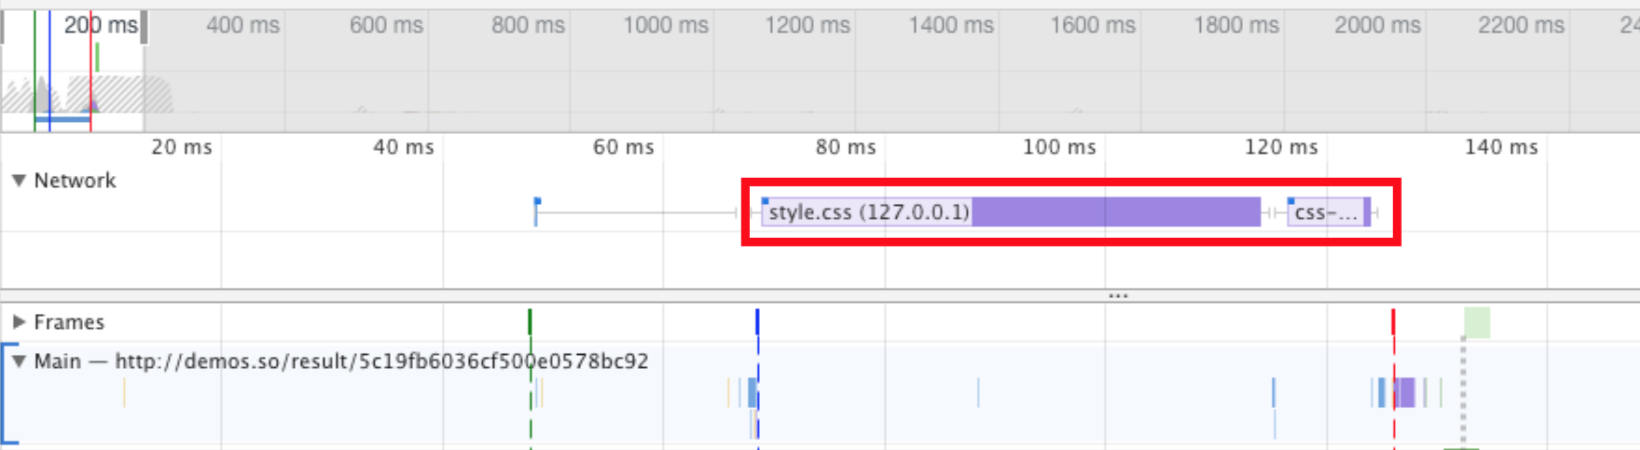
Task: Expand the Frames track
Action: click(18, 322)
